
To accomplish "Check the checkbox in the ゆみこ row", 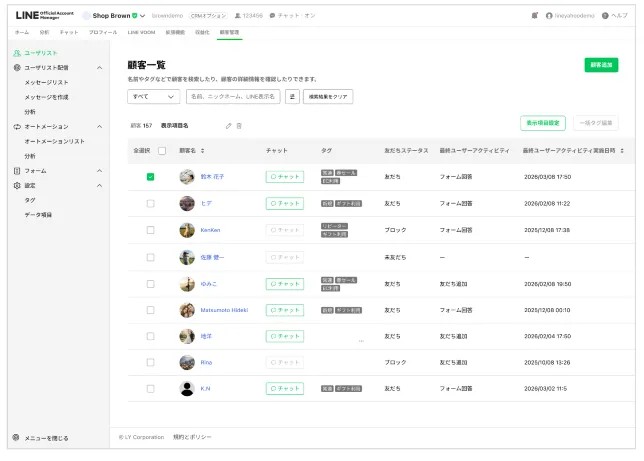I will 150,284.
